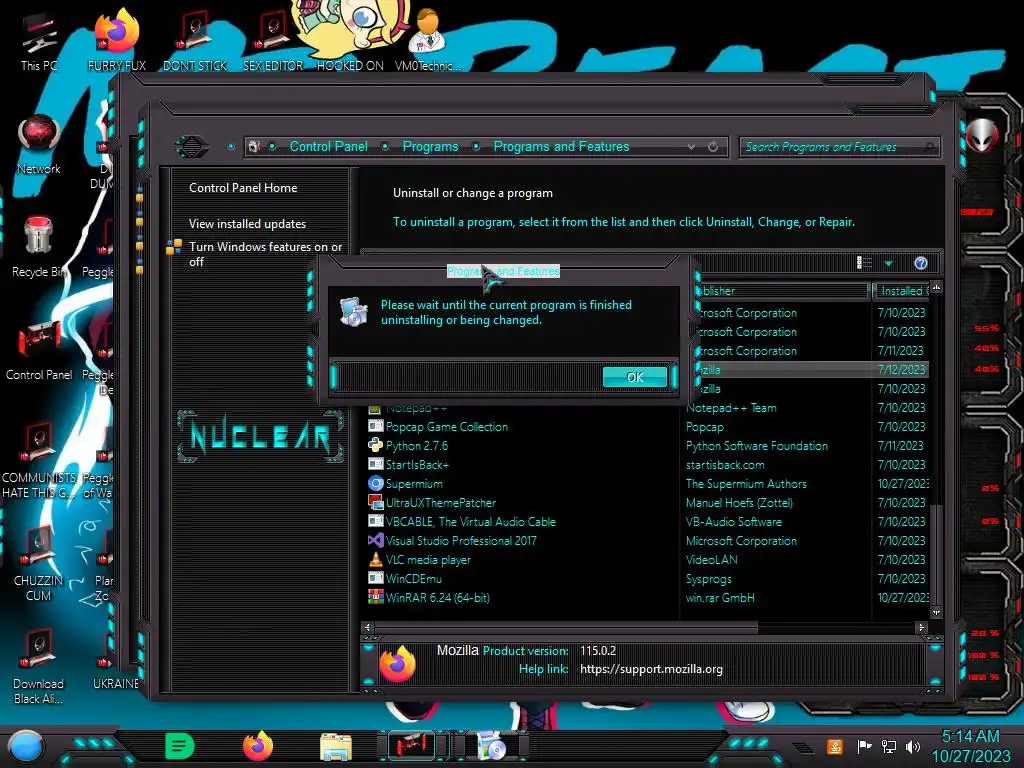Click the Windows features shield icon

point(174,247)
